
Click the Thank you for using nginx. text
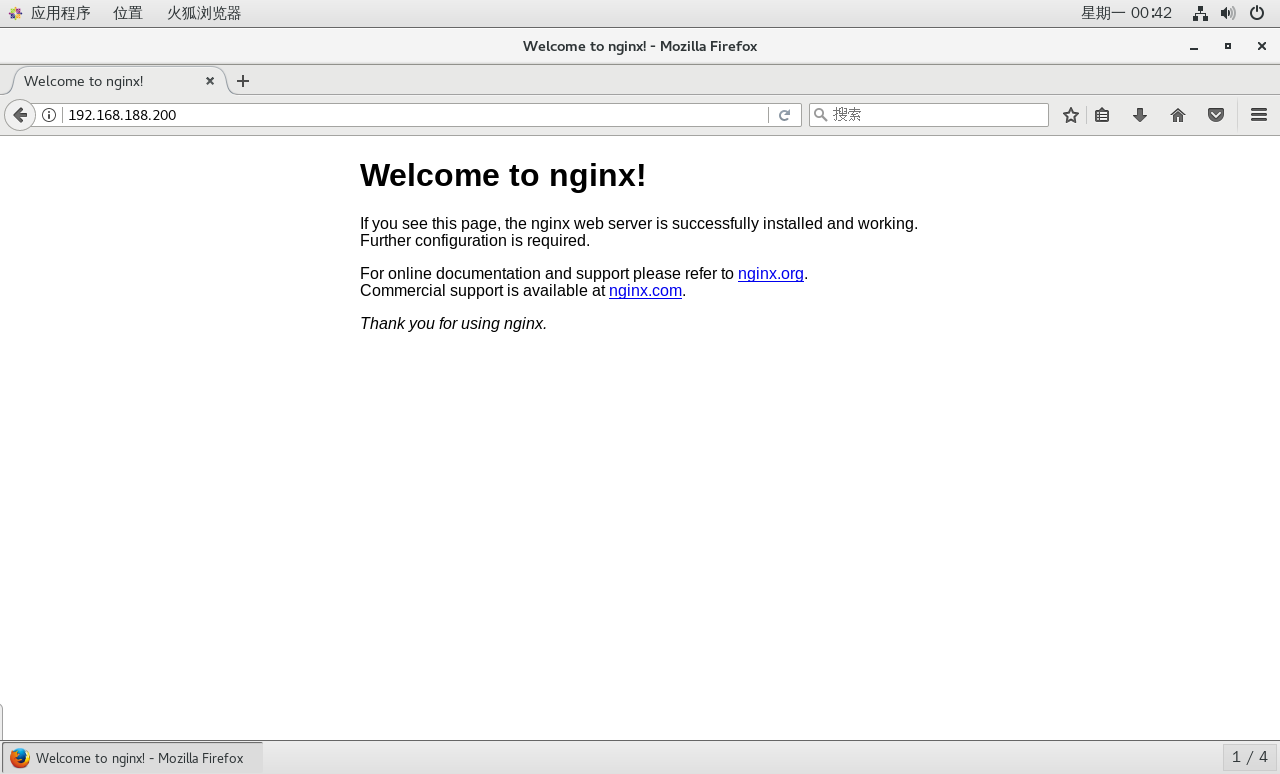tap(453, 324)
